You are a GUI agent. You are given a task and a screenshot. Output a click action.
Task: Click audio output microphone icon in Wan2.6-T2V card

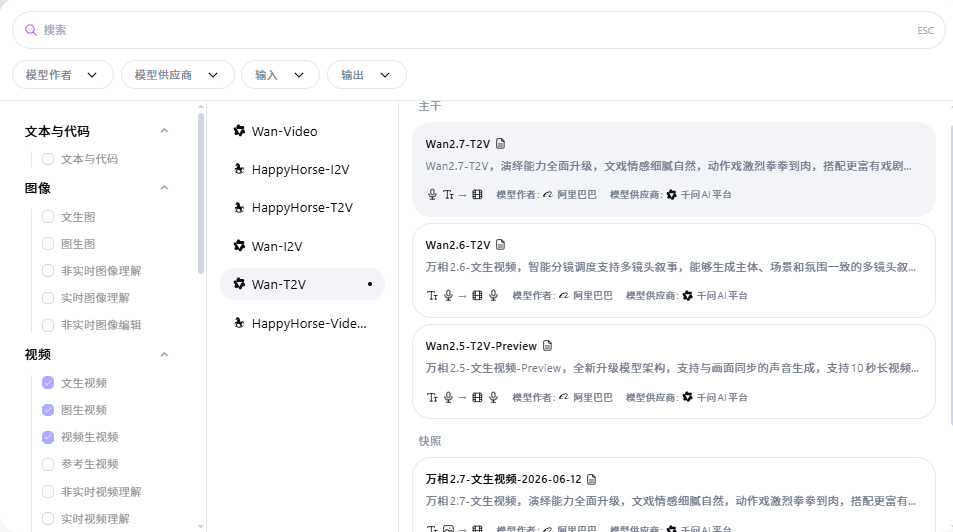493,295
